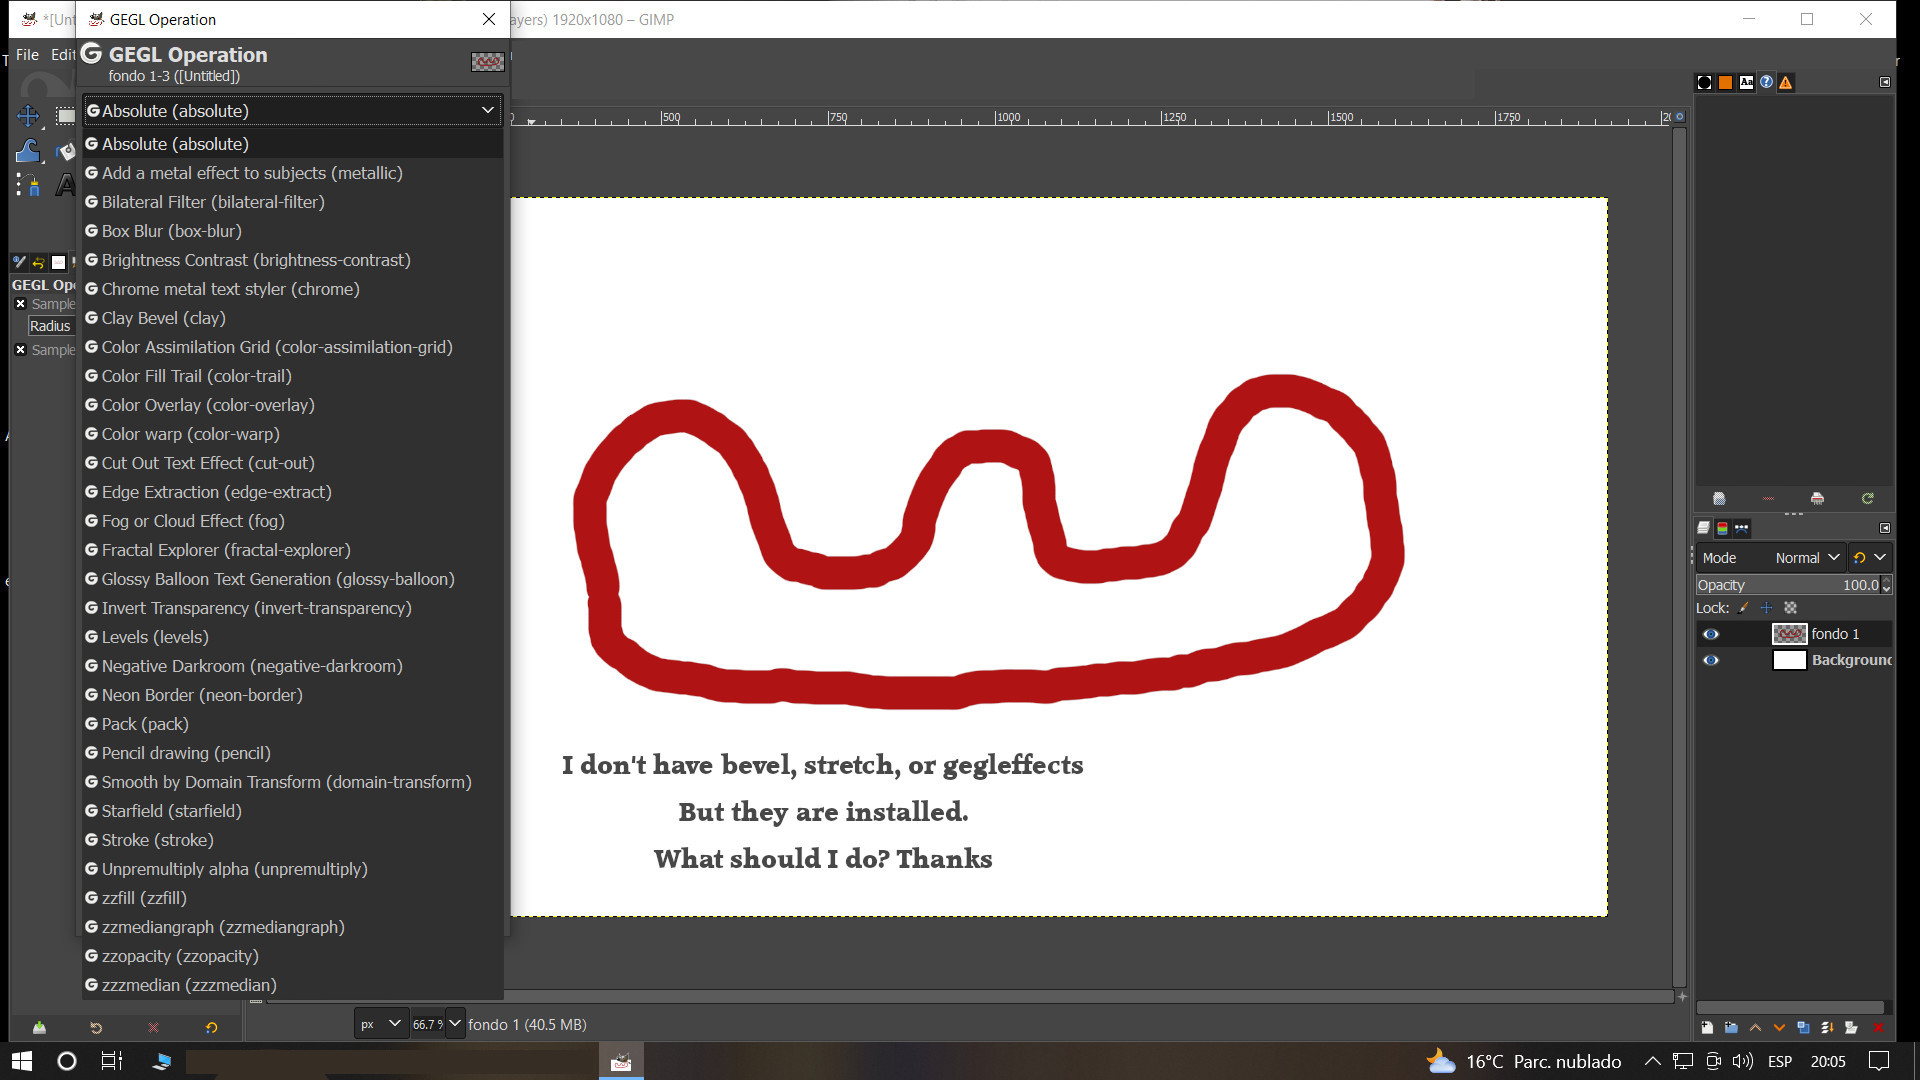The image size is (1920, 1080).
Task: Switch to the Channels tab
Action: pos(1722,528)
